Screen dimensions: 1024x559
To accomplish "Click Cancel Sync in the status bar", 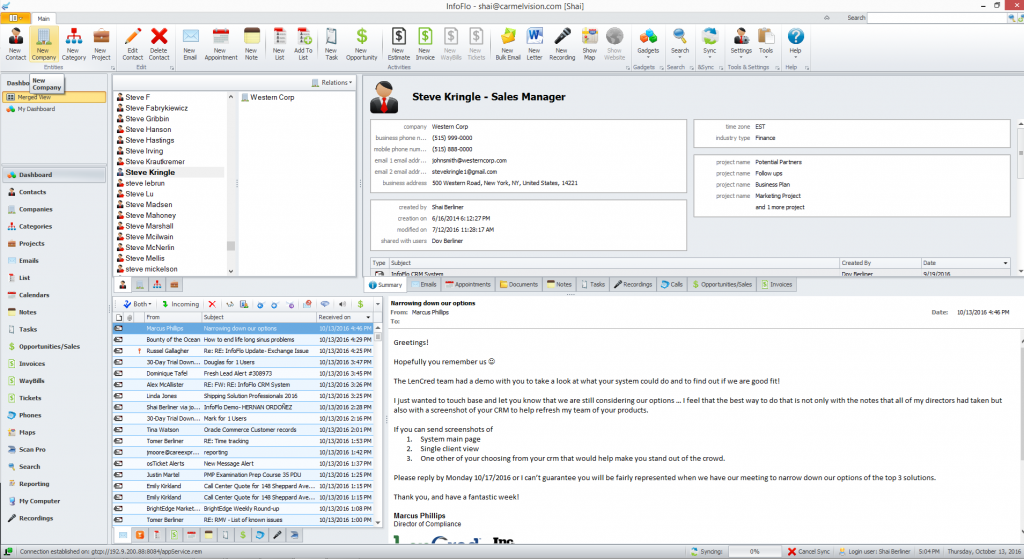I will 808,552.
